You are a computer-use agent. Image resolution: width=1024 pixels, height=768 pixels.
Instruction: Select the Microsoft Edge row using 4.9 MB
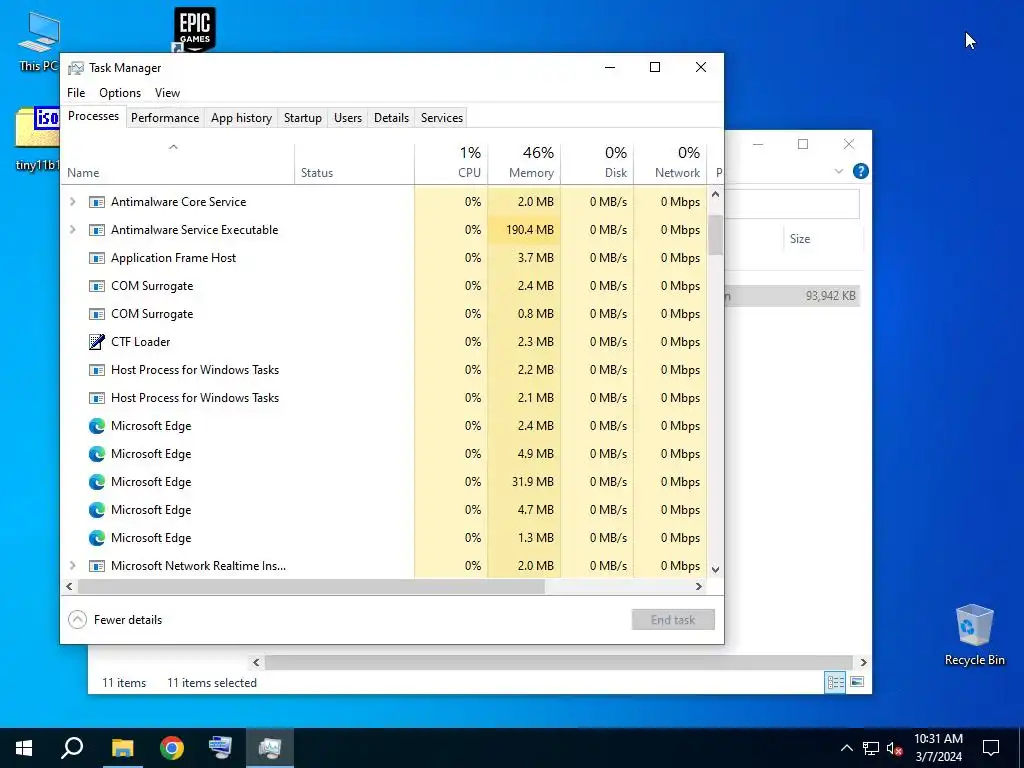385,454
